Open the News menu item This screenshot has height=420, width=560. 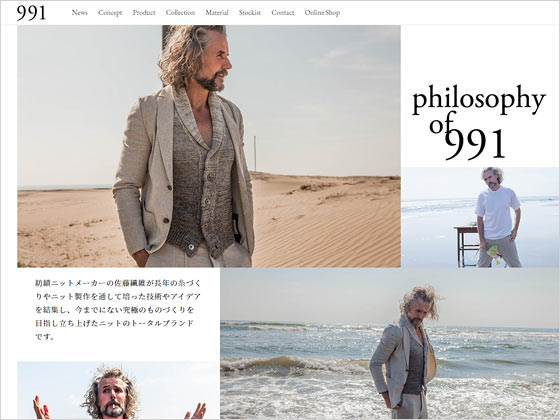[x=80, y=12]
